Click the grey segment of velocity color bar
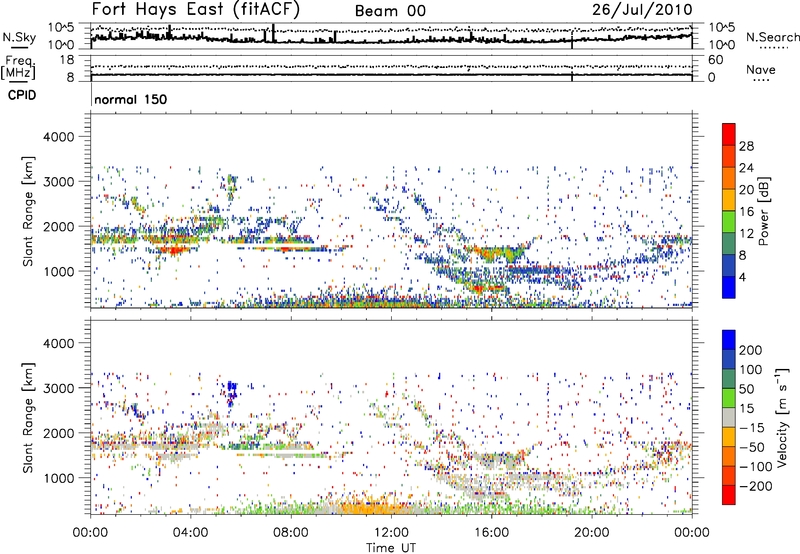 pyautogui.click(x=729, y=417)
